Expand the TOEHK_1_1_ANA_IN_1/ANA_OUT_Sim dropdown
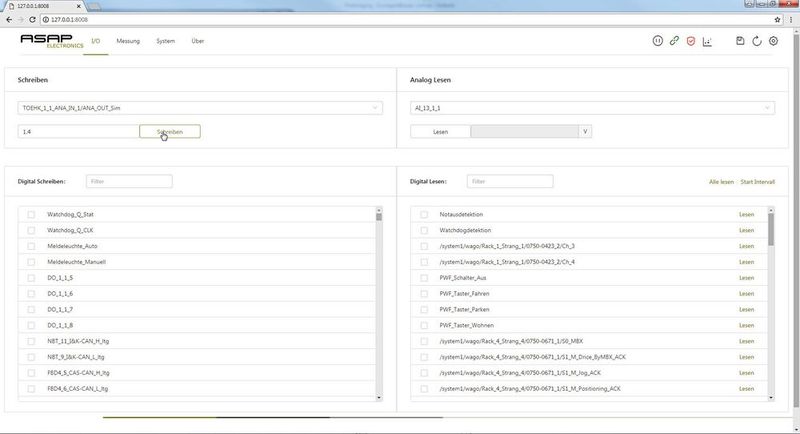 [x=200, y=108]
